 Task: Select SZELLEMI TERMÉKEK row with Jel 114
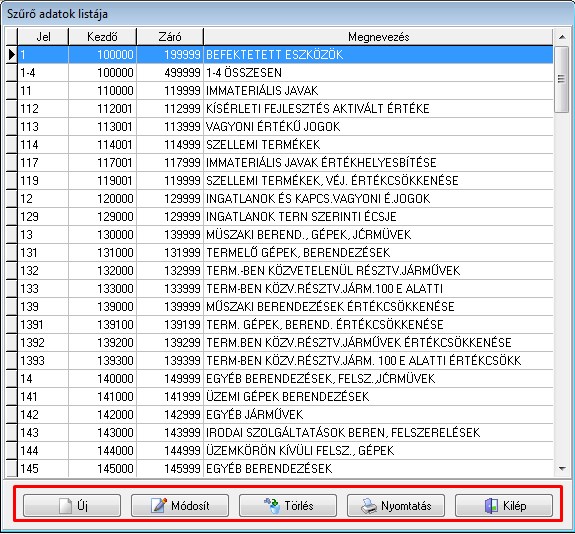tap(285, 145)
